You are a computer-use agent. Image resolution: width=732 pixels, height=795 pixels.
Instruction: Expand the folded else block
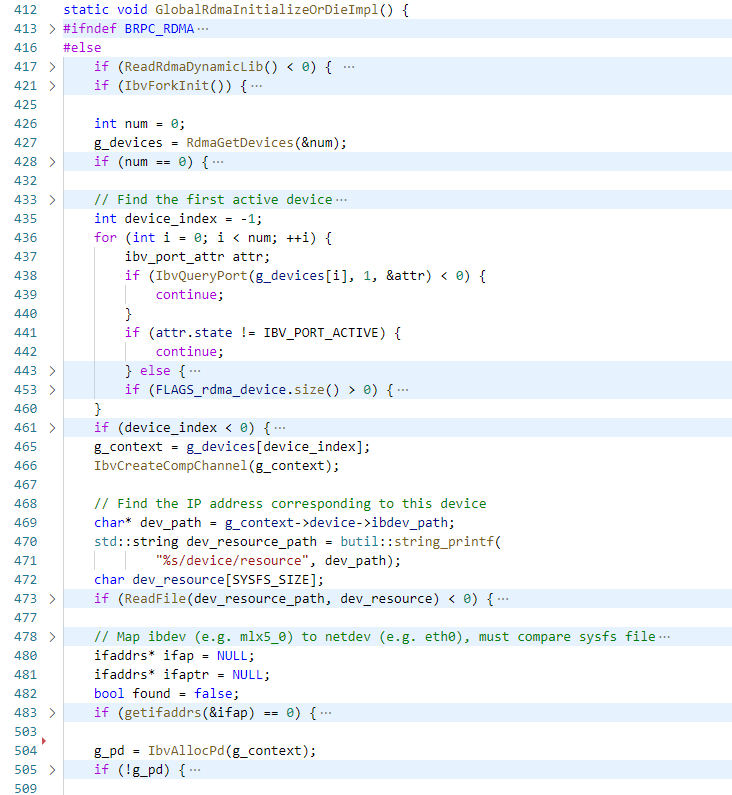(52, 371)
